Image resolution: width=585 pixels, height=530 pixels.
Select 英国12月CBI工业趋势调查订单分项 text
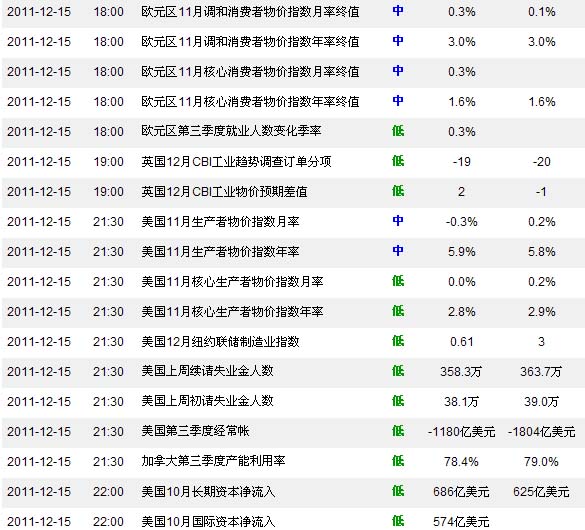[236, 161]
